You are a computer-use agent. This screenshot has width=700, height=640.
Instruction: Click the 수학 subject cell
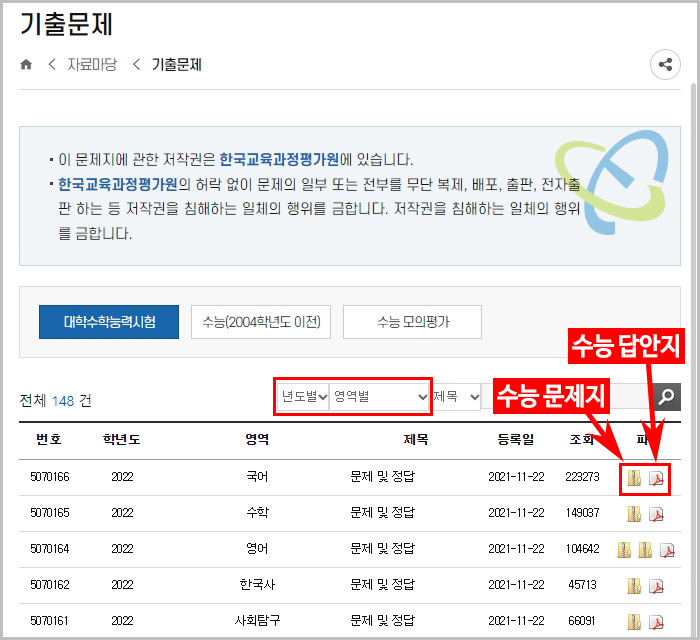[x=258, y=512]
